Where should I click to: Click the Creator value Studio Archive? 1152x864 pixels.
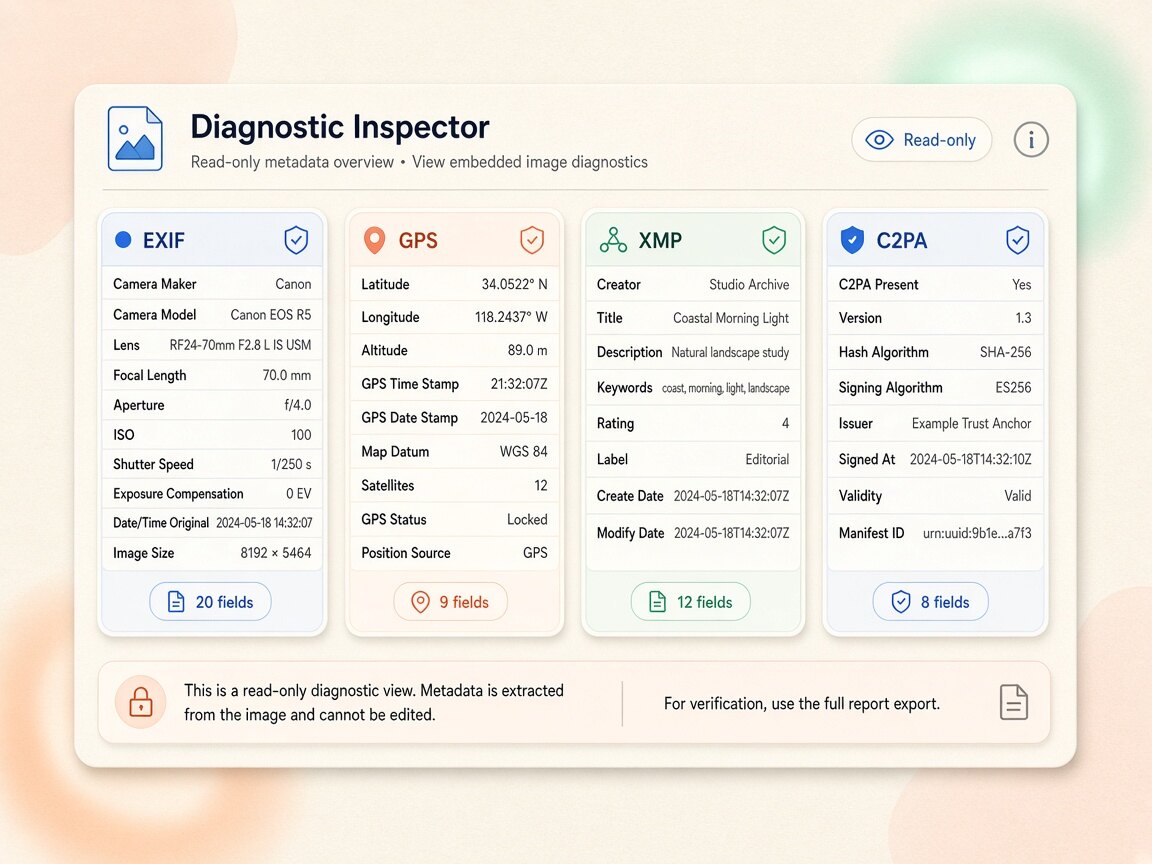(749, 284)
